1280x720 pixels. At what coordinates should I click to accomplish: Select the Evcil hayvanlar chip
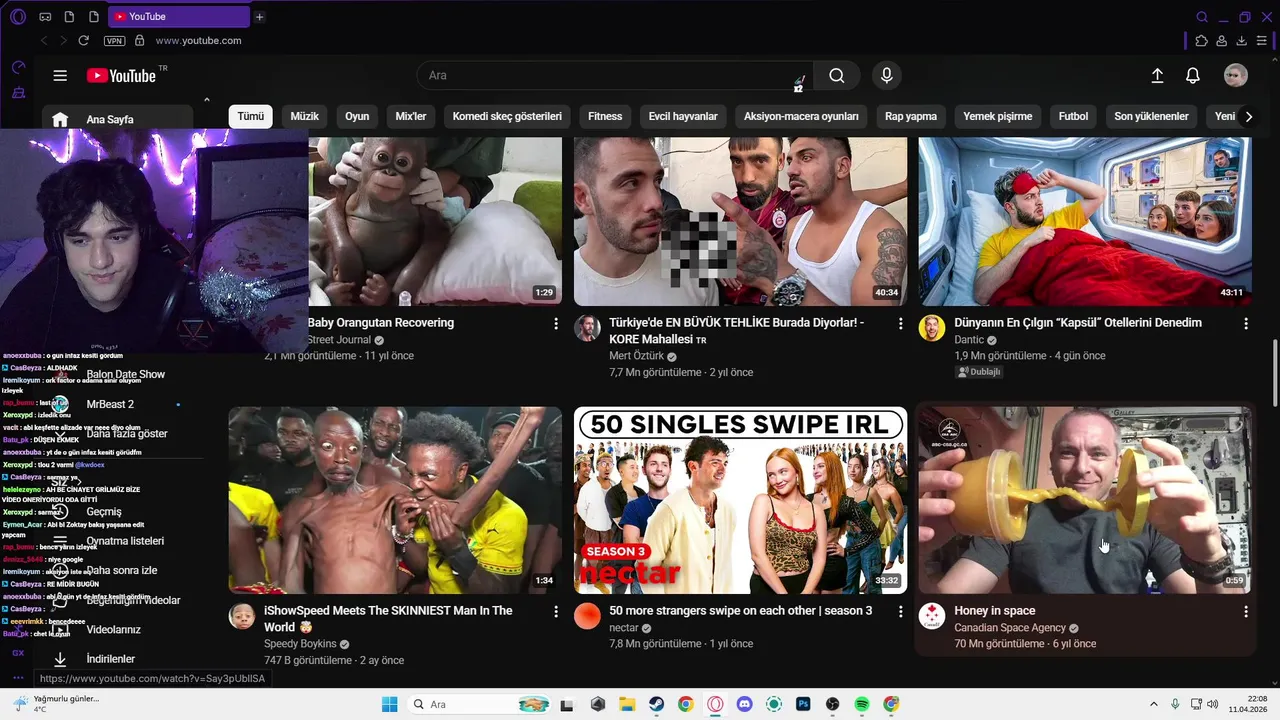683,117
